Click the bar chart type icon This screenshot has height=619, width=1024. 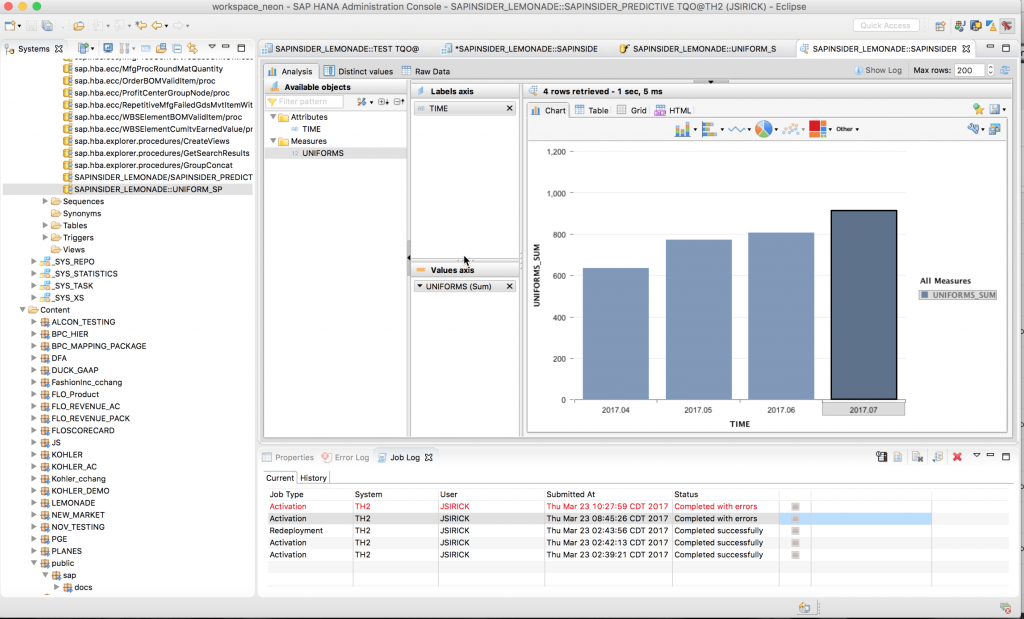coord(682,129)
